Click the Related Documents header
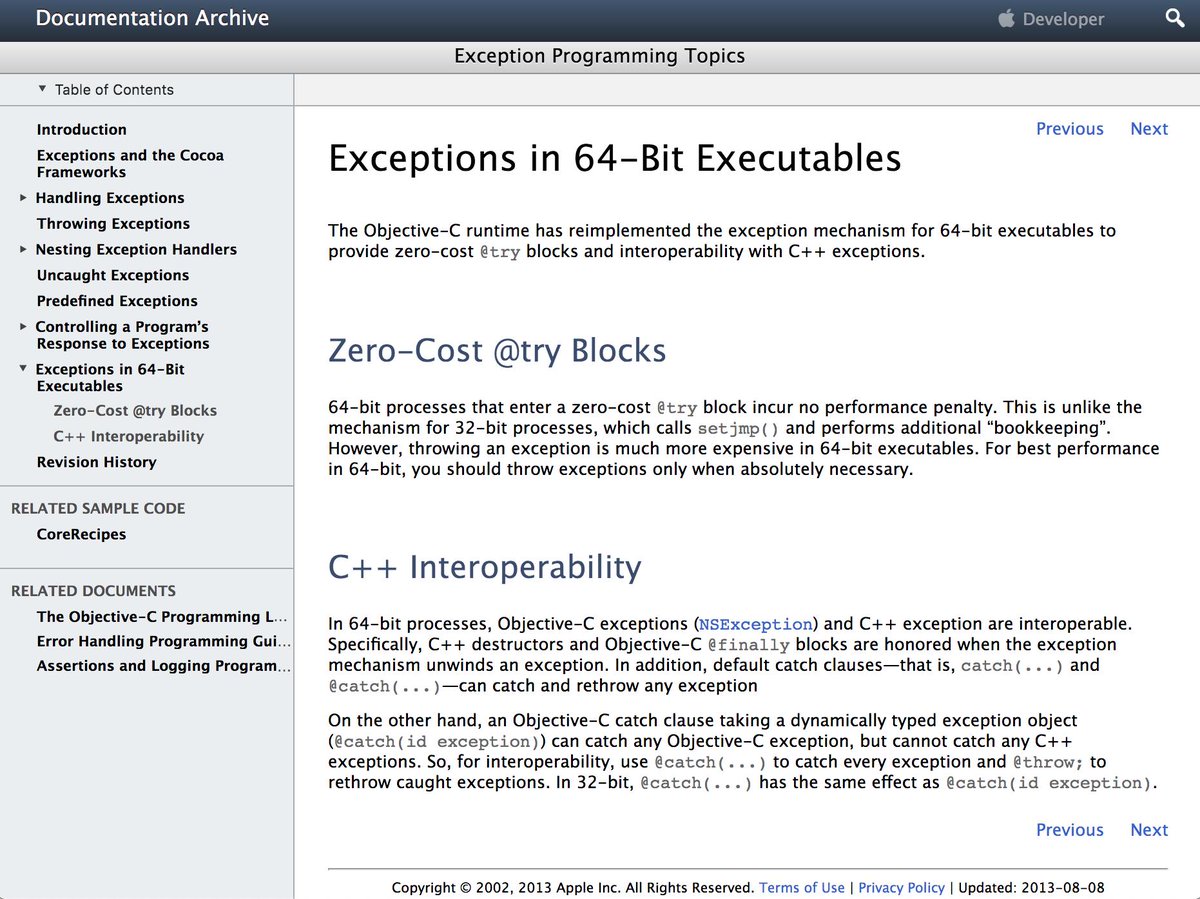Viewport: 1200px width, 899px height. [x=93, y=591]
